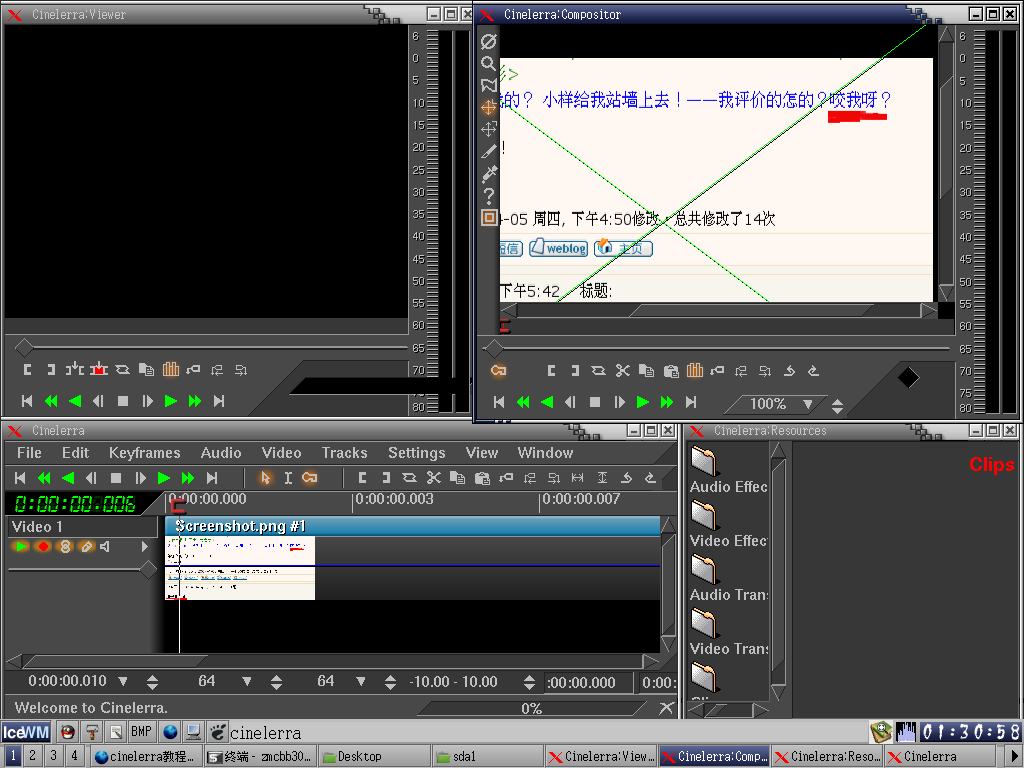This screenshot has width=1024, height=768.
Task: Open the Edit menu
Action: [75, 453]
